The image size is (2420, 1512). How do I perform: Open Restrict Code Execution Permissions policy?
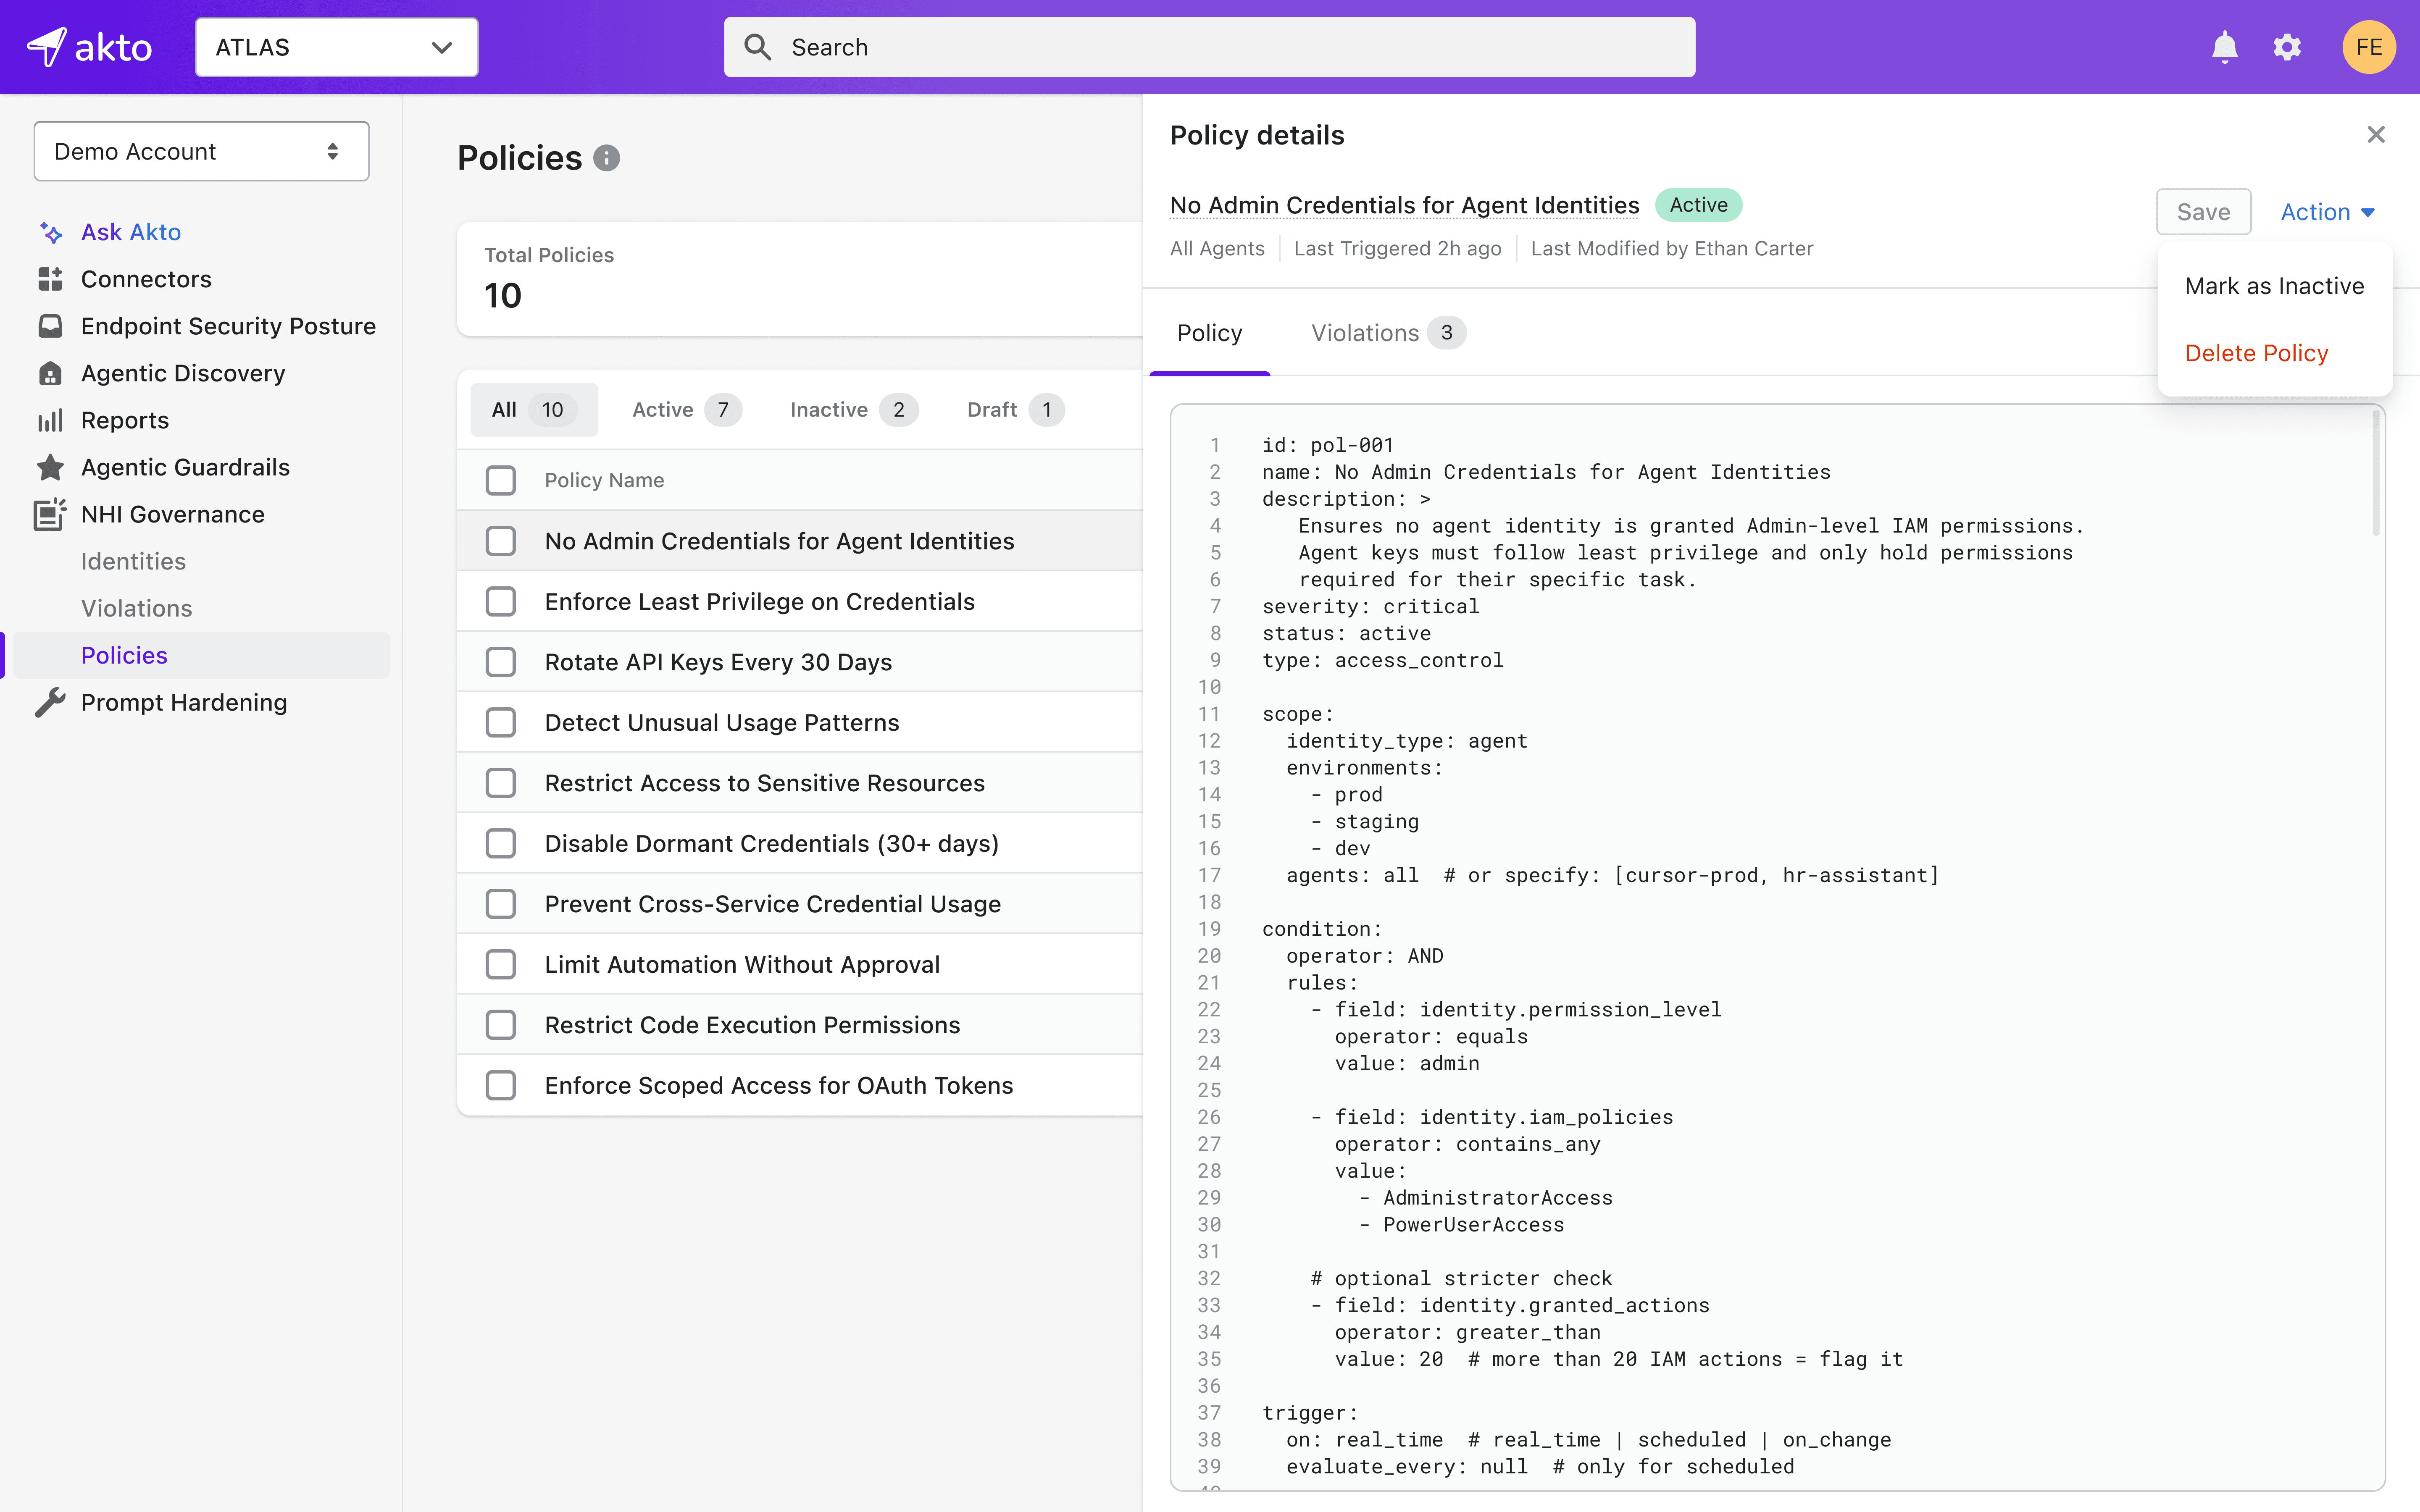tap(752, 1025)
